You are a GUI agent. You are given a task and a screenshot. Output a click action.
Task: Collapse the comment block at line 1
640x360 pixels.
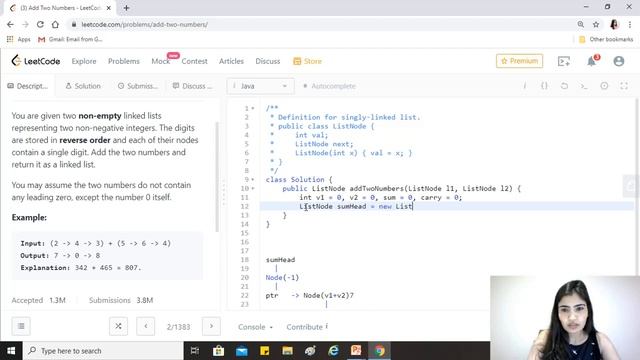coord(253,108)
